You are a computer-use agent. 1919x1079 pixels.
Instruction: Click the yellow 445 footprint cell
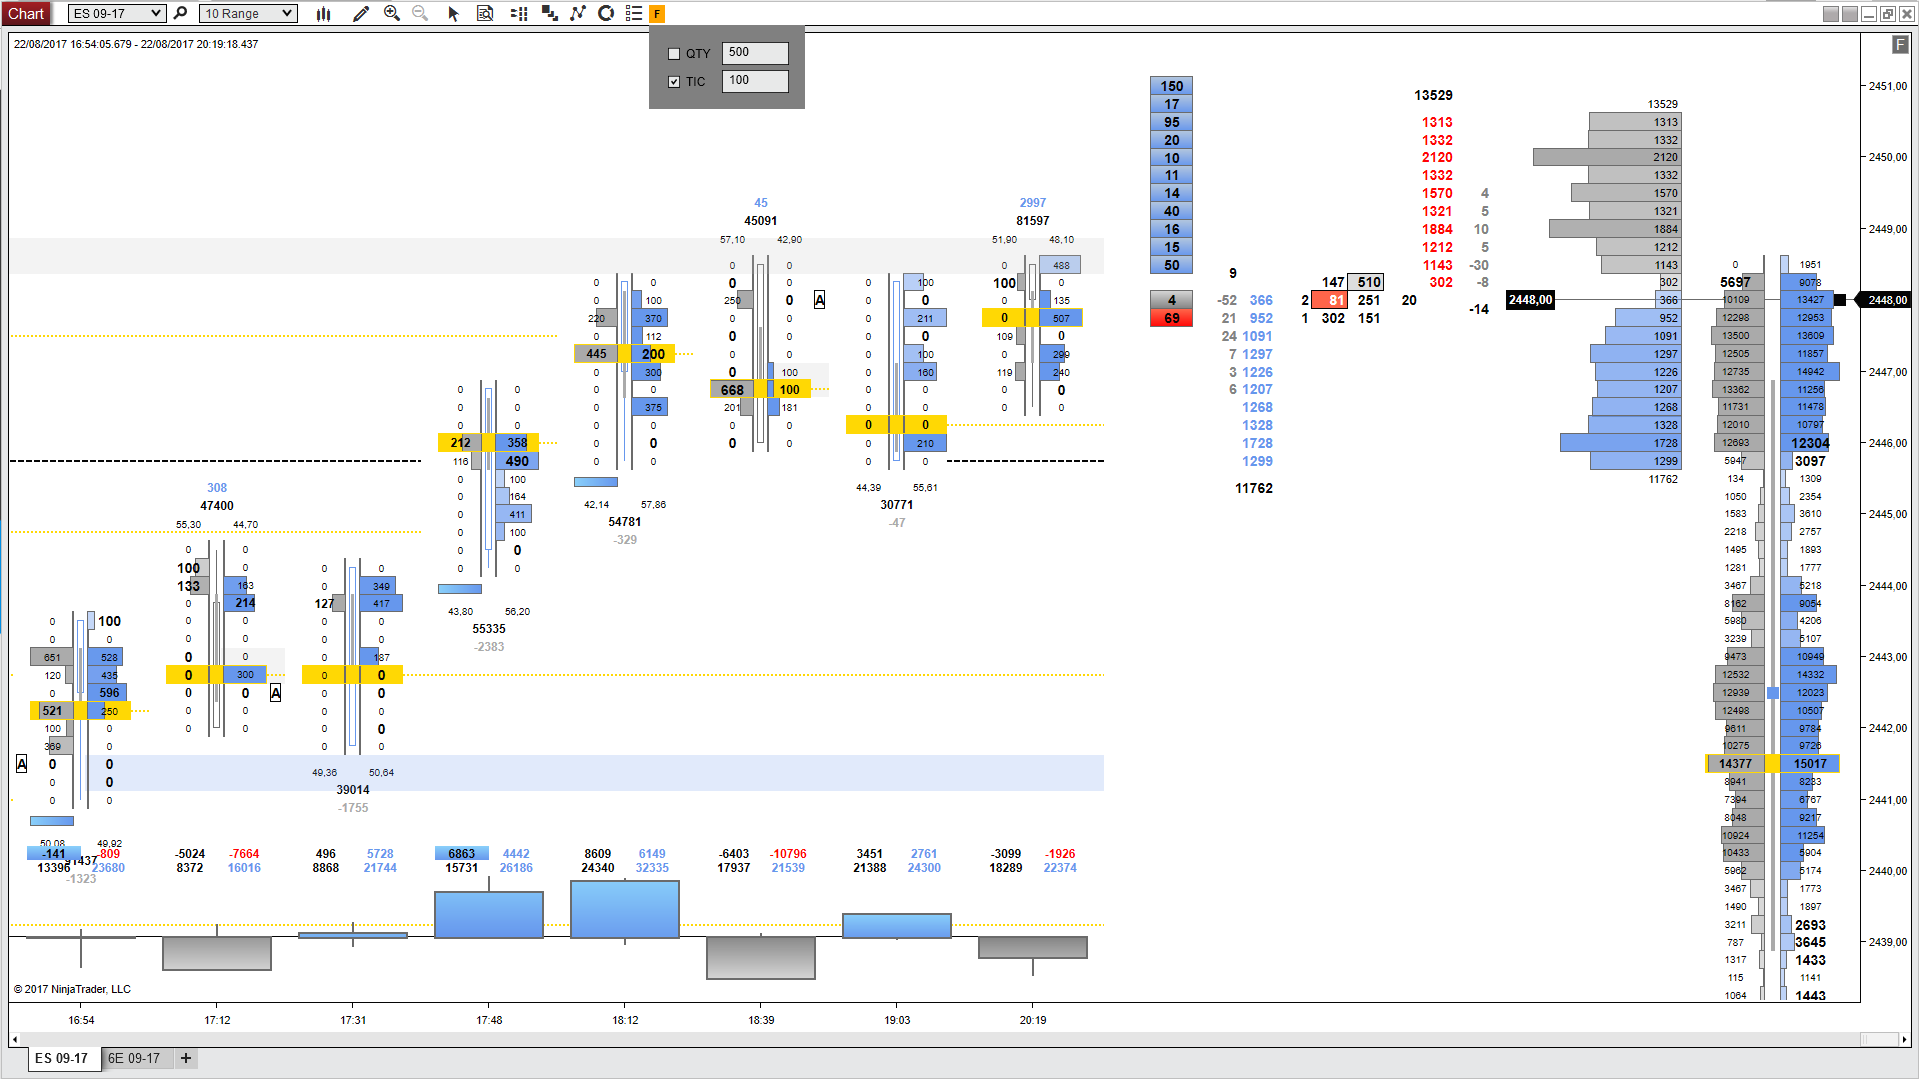coord(596,353)
